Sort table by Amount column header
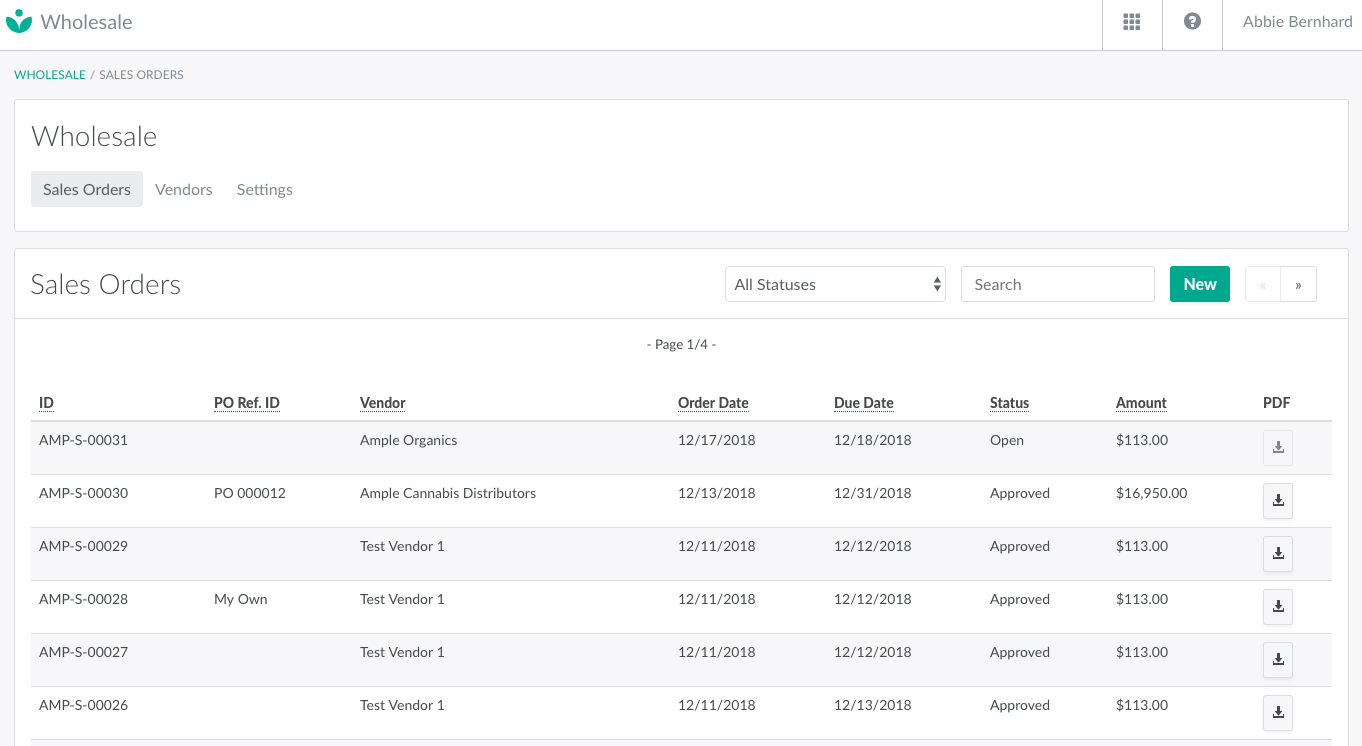Viewport: 1362px width, 746px height. tap(1141, 403)
